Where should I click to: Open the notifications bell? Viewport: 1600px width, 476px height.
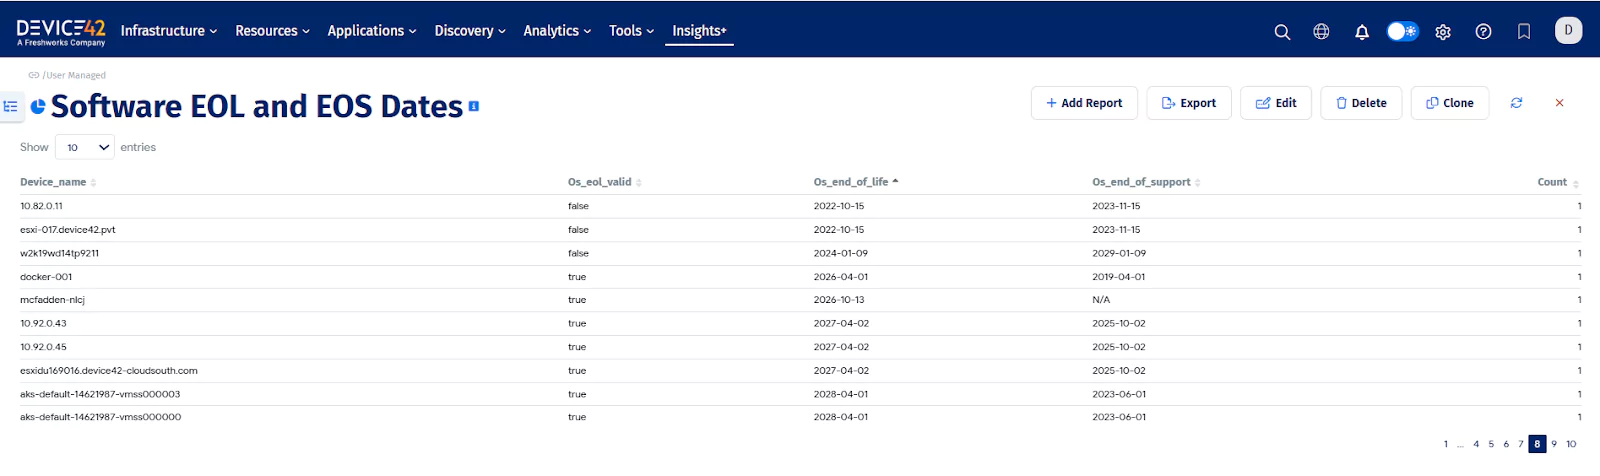pyautogui.click(x=1361, y=32)
